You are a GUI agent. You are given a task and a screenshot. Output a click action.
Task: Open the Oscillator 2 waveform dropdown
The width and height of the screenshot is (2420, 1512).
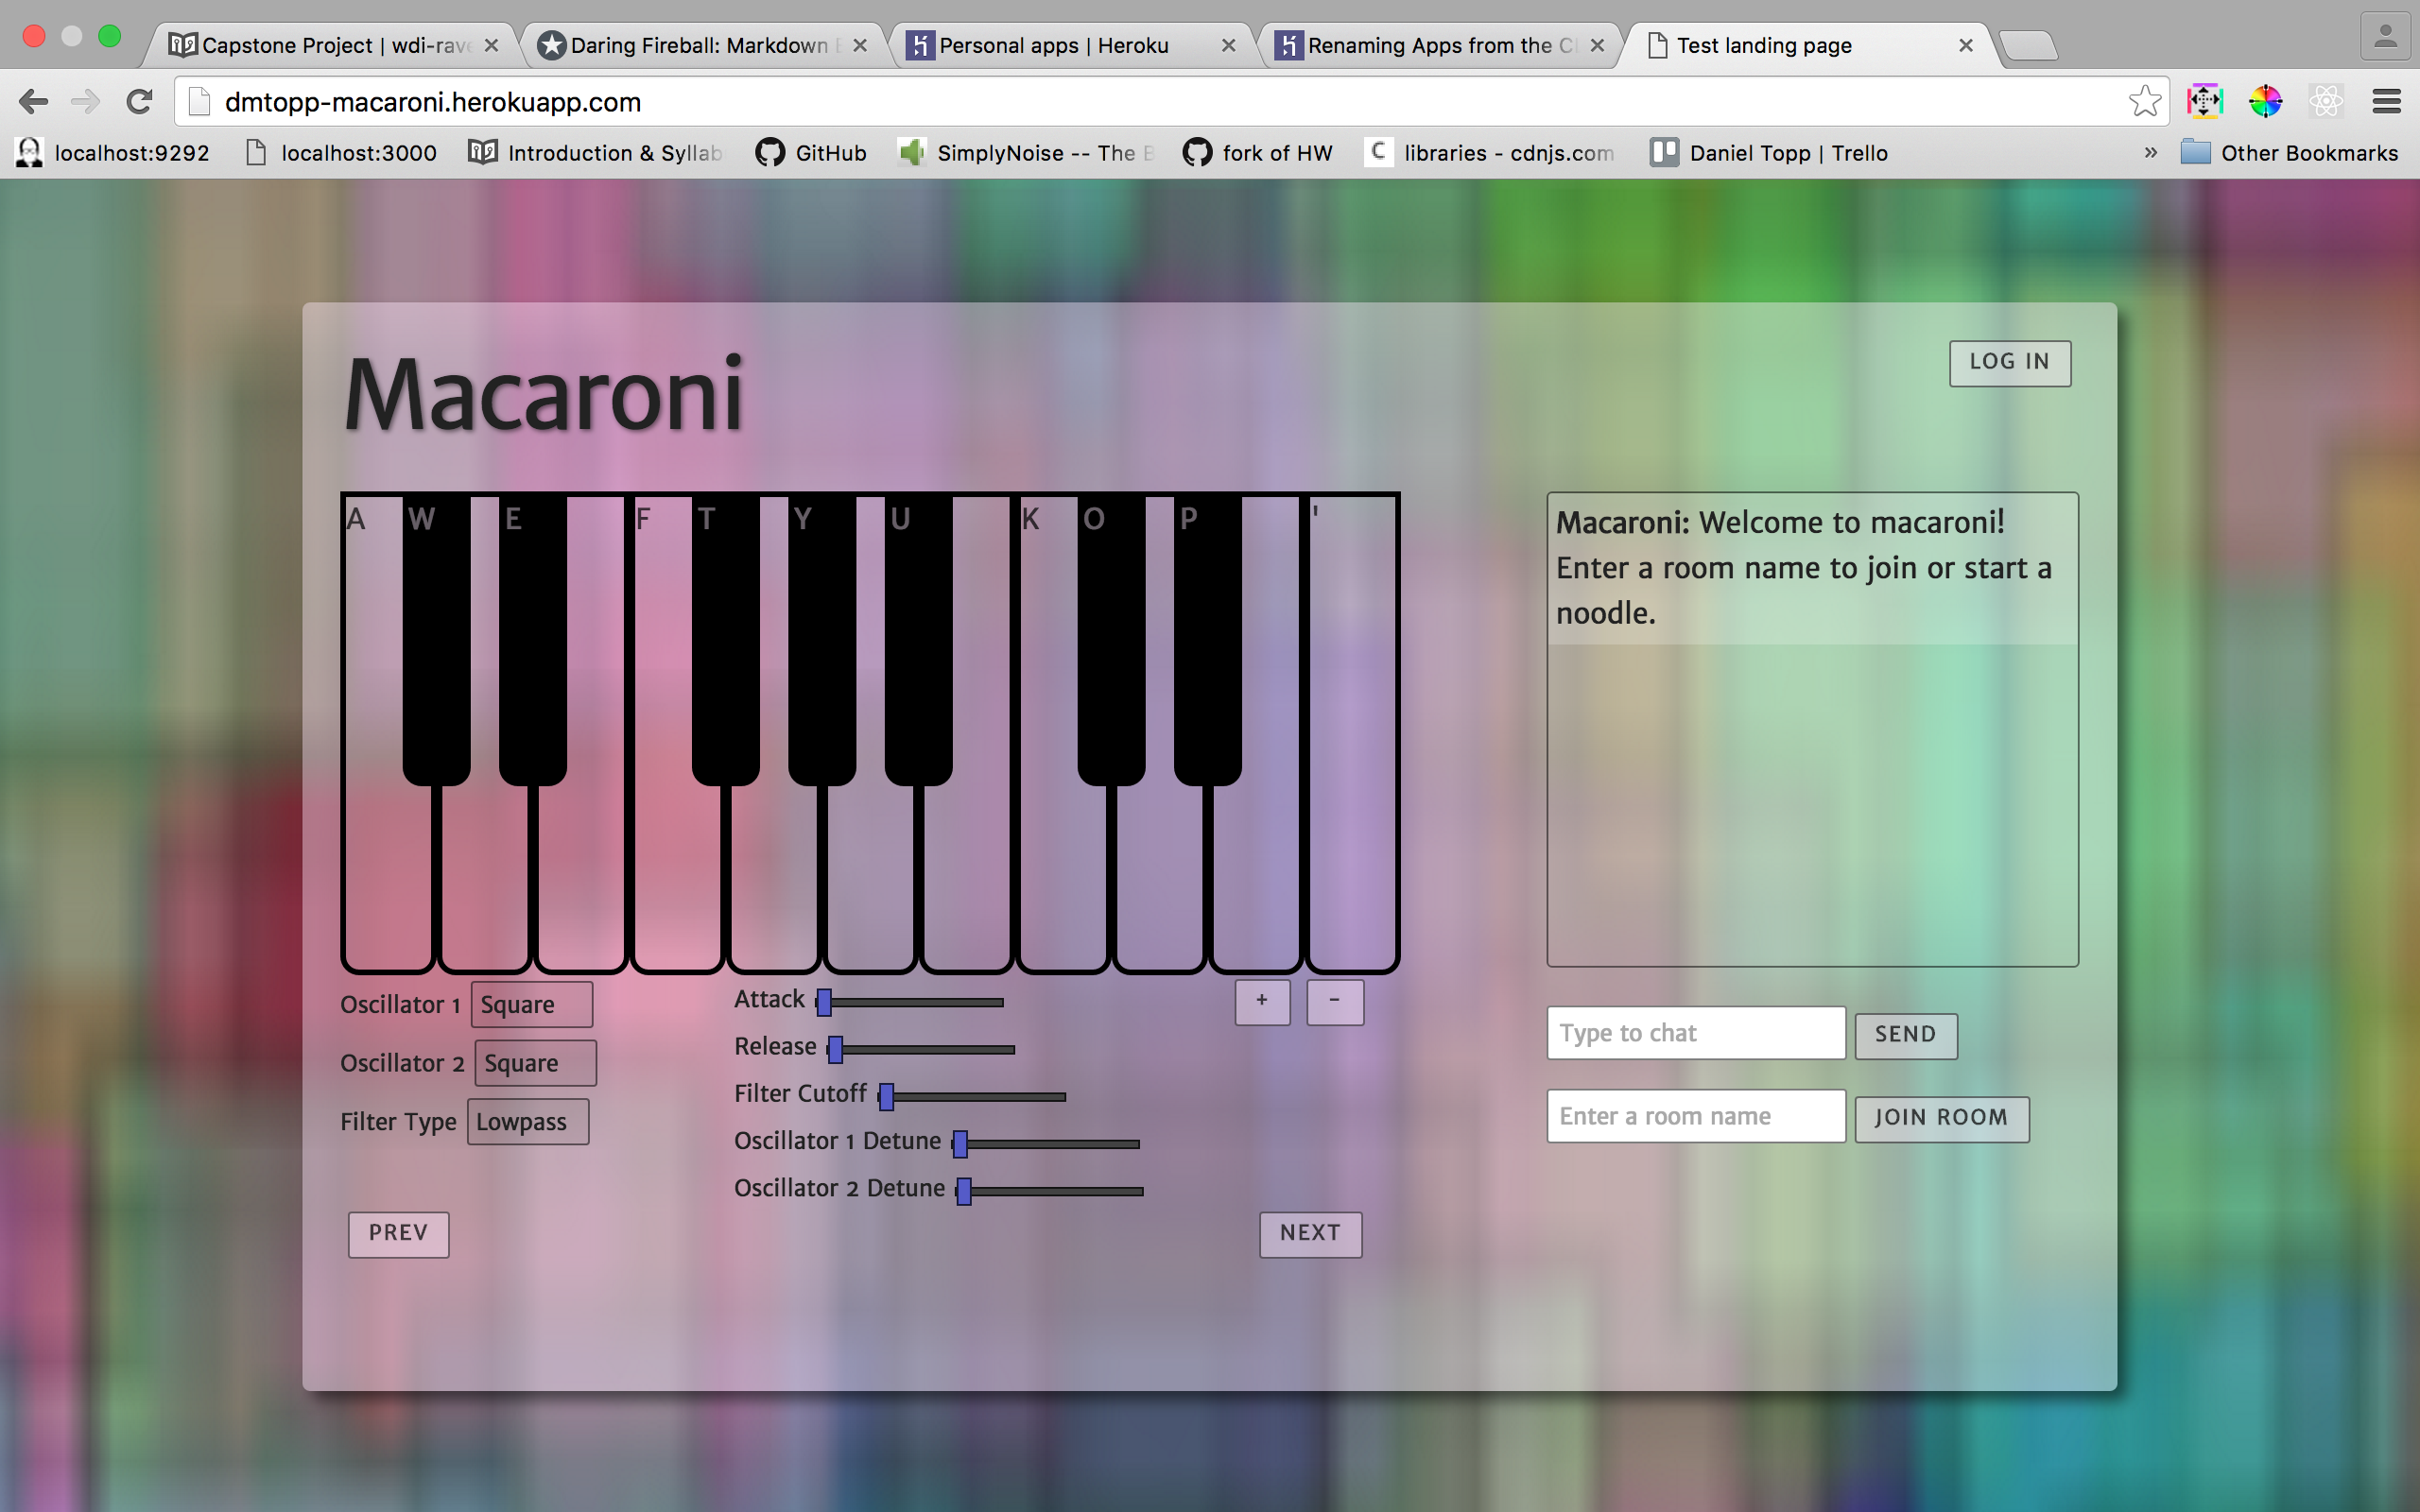tap(535, 1063)
